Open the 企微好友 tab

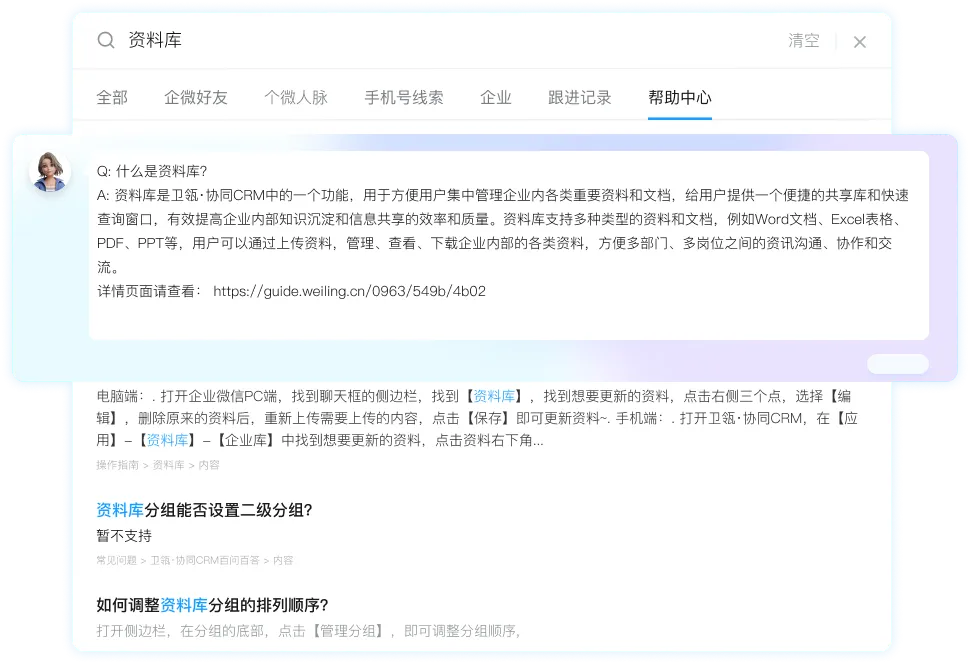click(196, 97)
